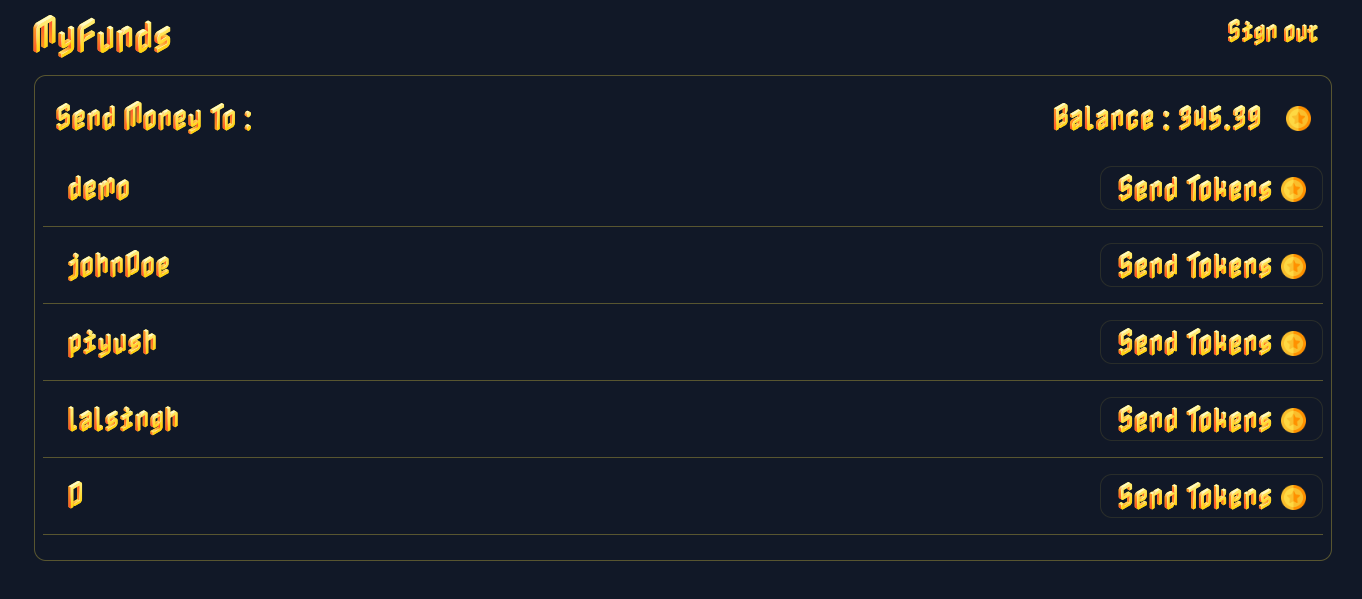The width and height of the screenshot is (1362, 599).
Task: Click the coin icon in piyush's Send Tokens button
Action: click(1293, 343)
